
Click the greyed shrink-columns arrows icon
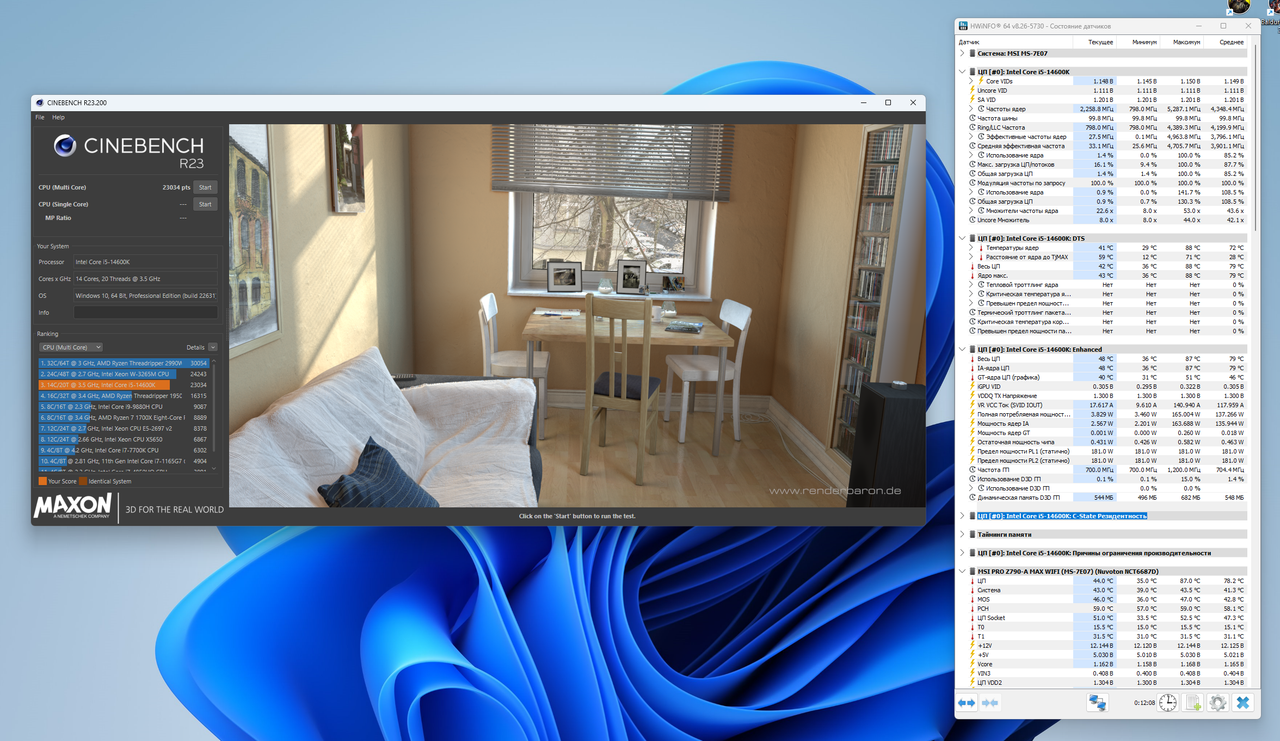click(990, 703)
